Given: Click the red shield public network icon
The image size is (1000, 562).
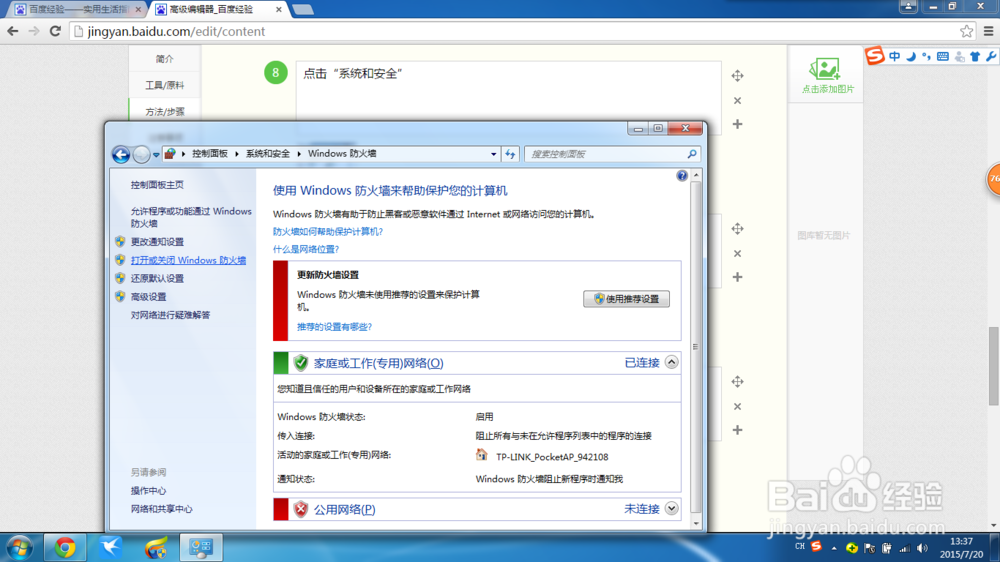Looking at the screenshot, I should tap(301, 509).
